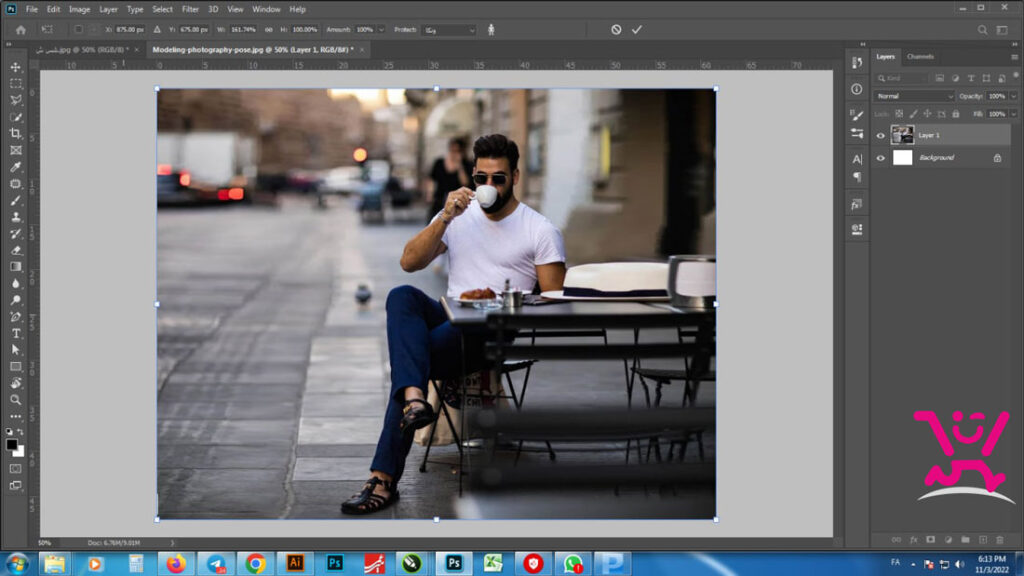1024x576 pixels.
Task: Toggle Lock All padlock in Layers panel
Action: point(956,114)
